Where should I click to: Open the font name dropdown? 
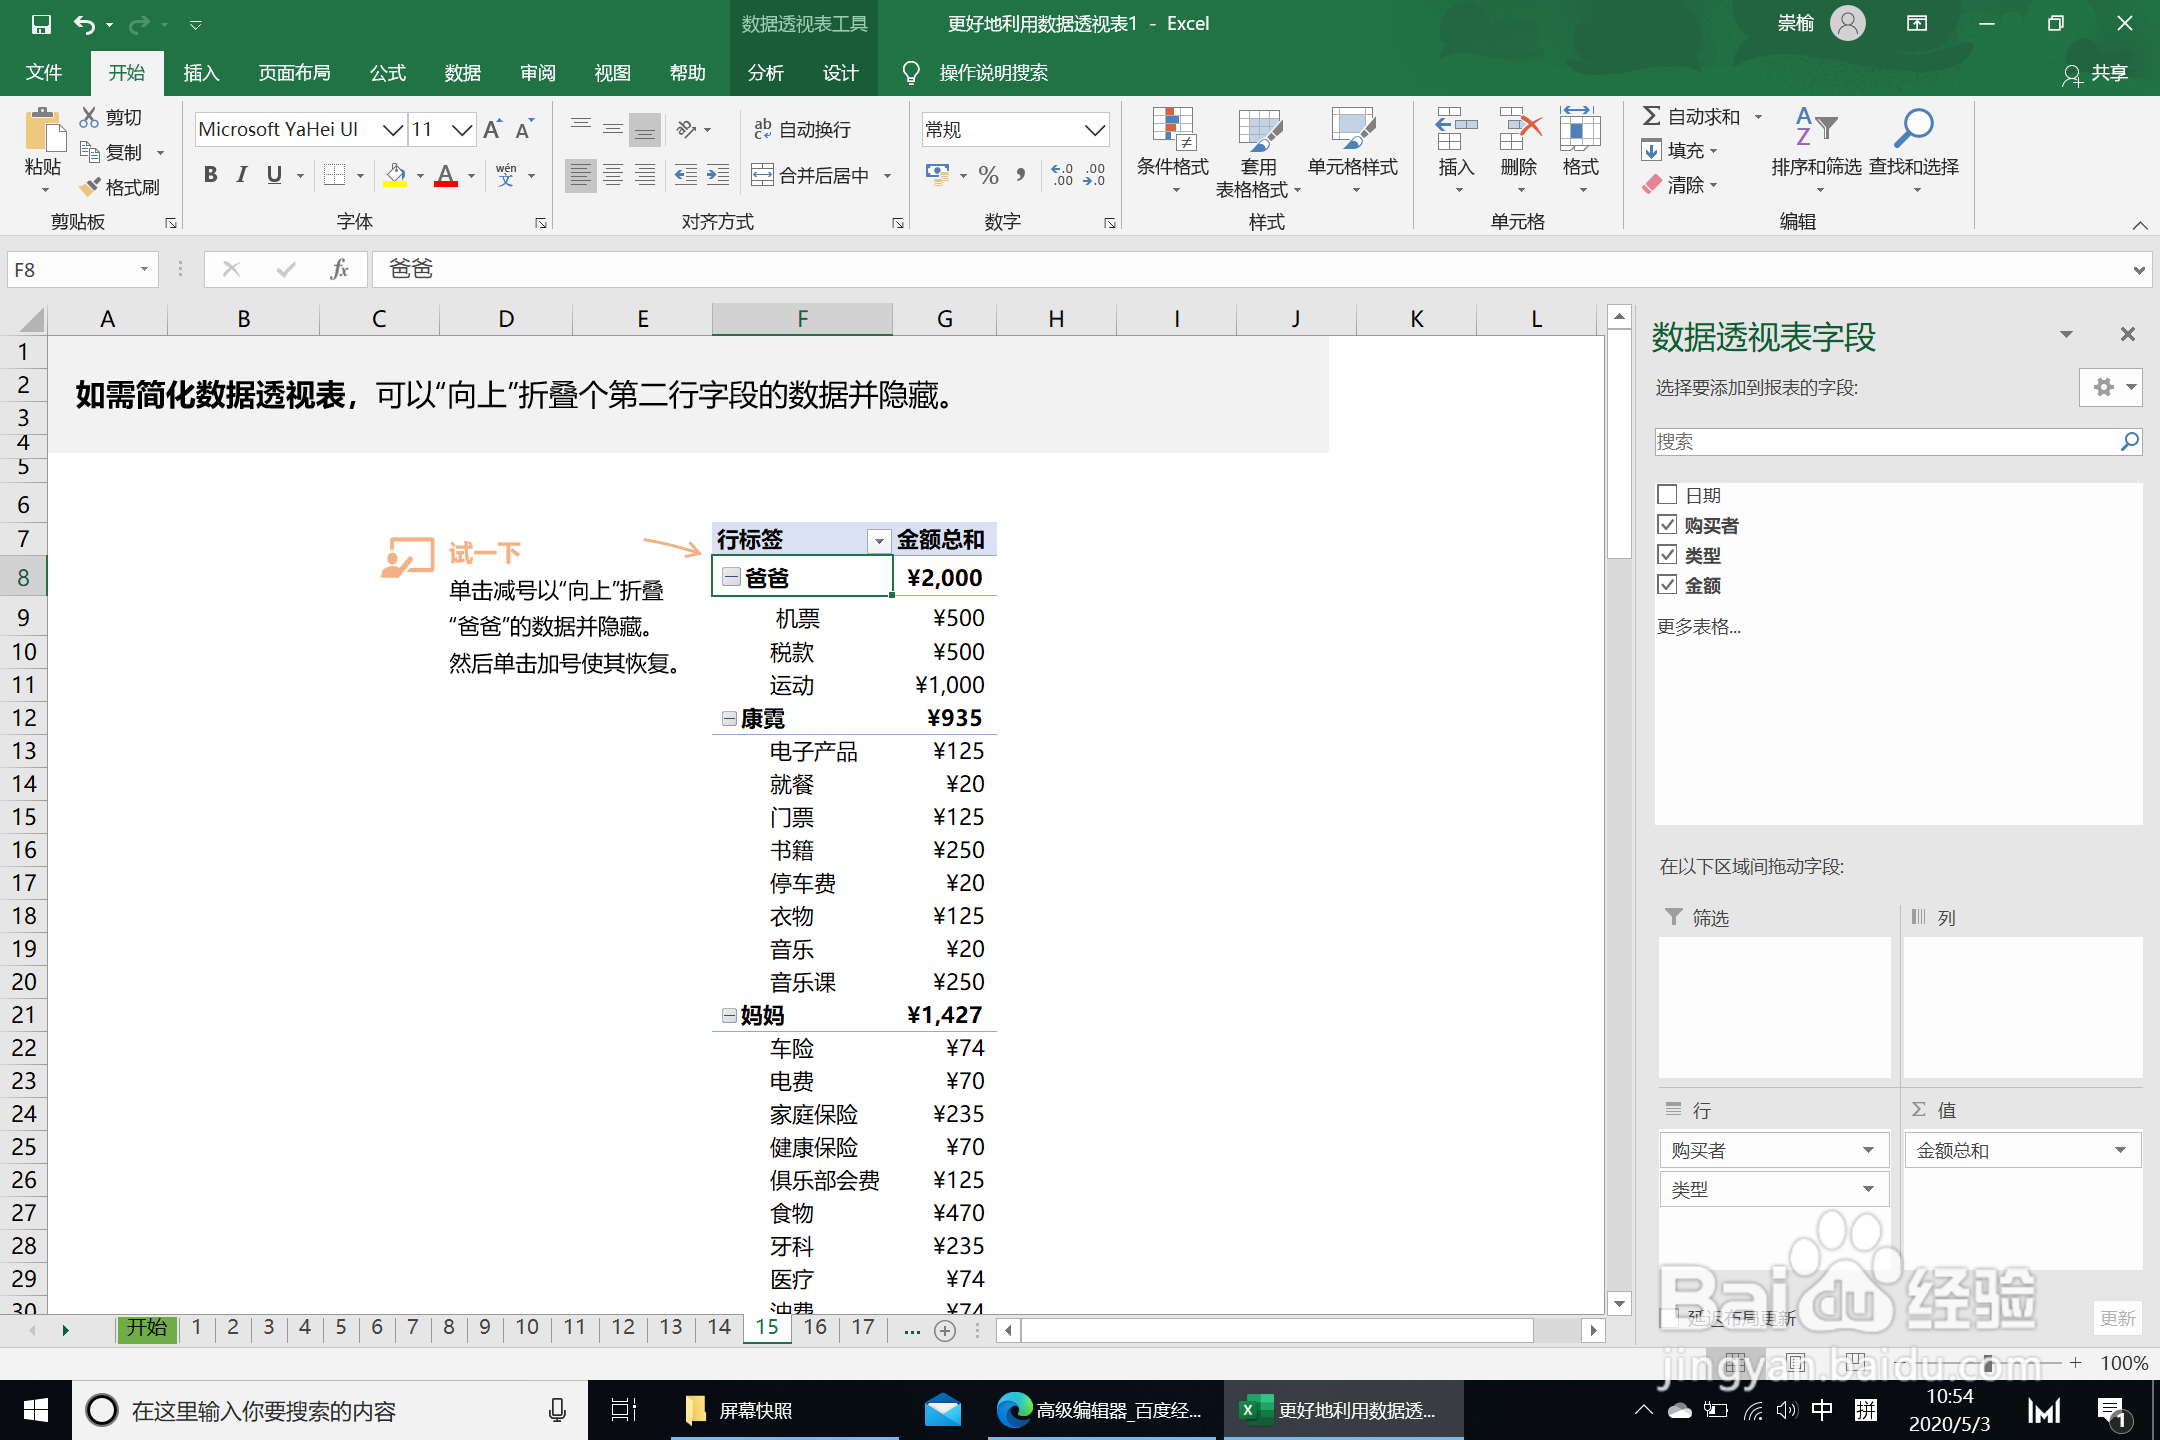pos(393,129)
